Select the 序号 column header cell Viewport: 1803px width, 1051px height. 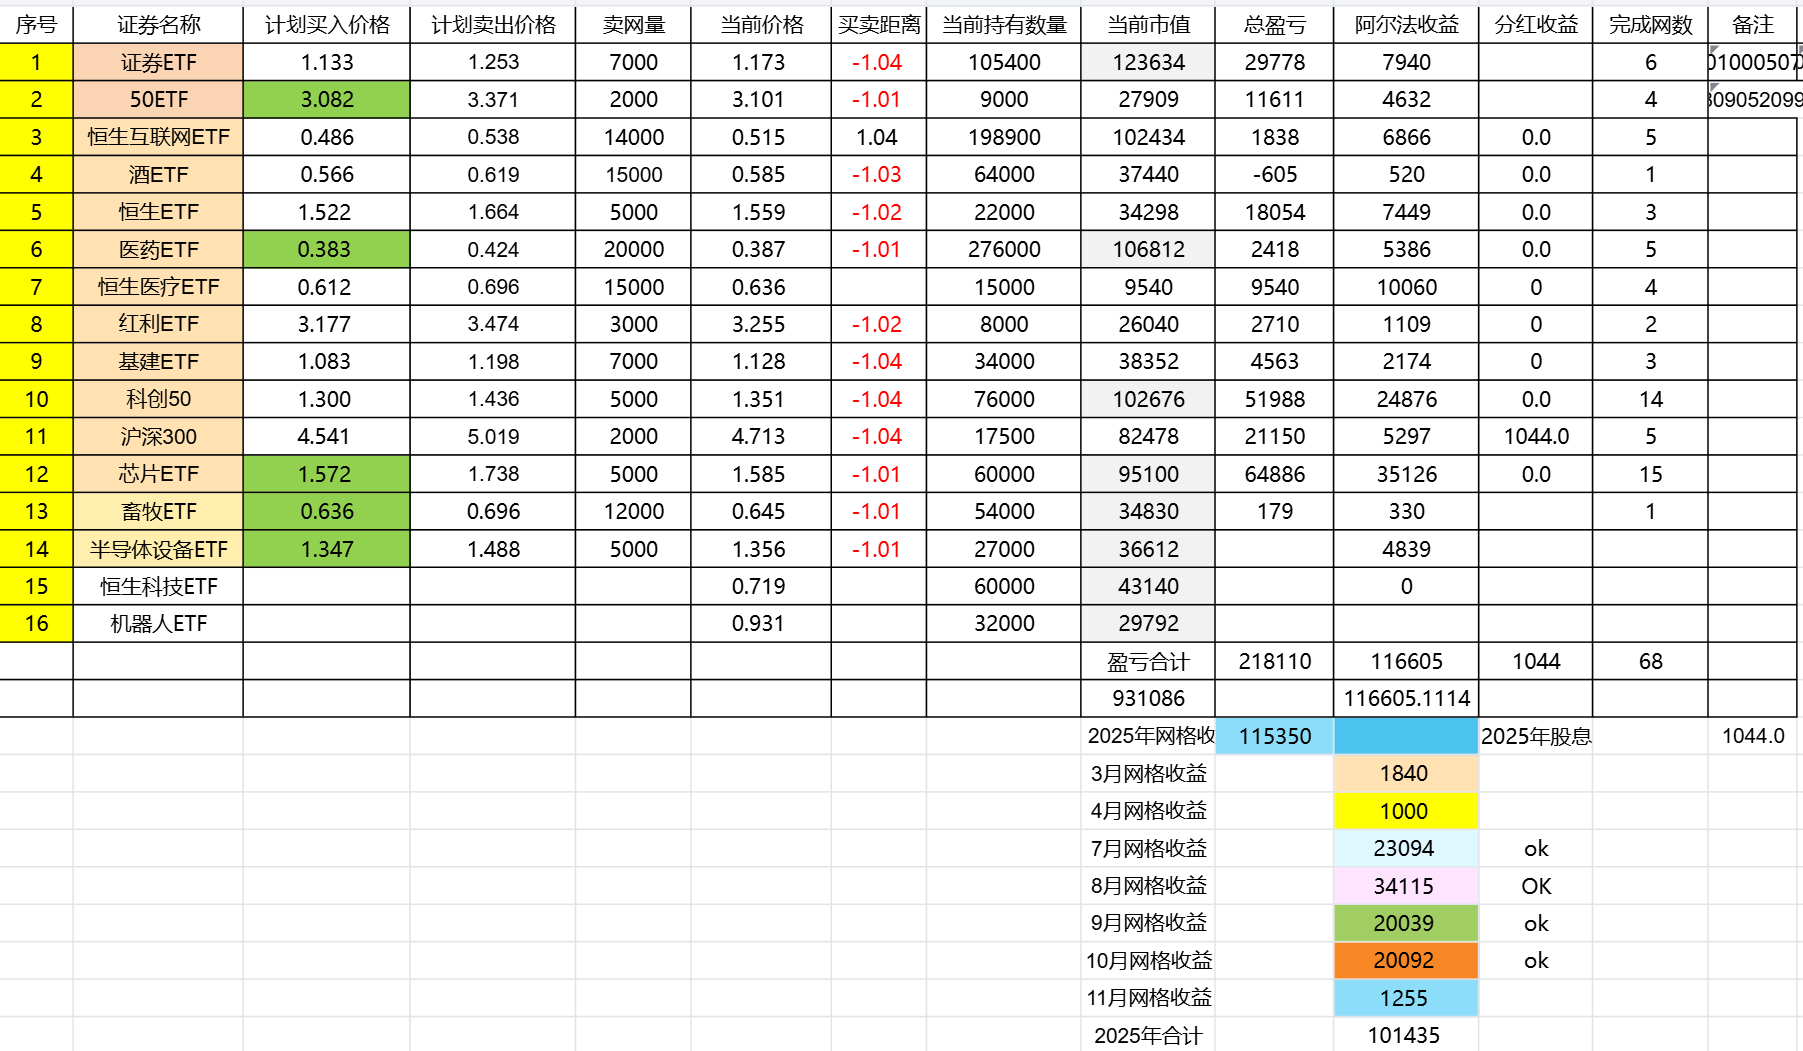[36, 25]
